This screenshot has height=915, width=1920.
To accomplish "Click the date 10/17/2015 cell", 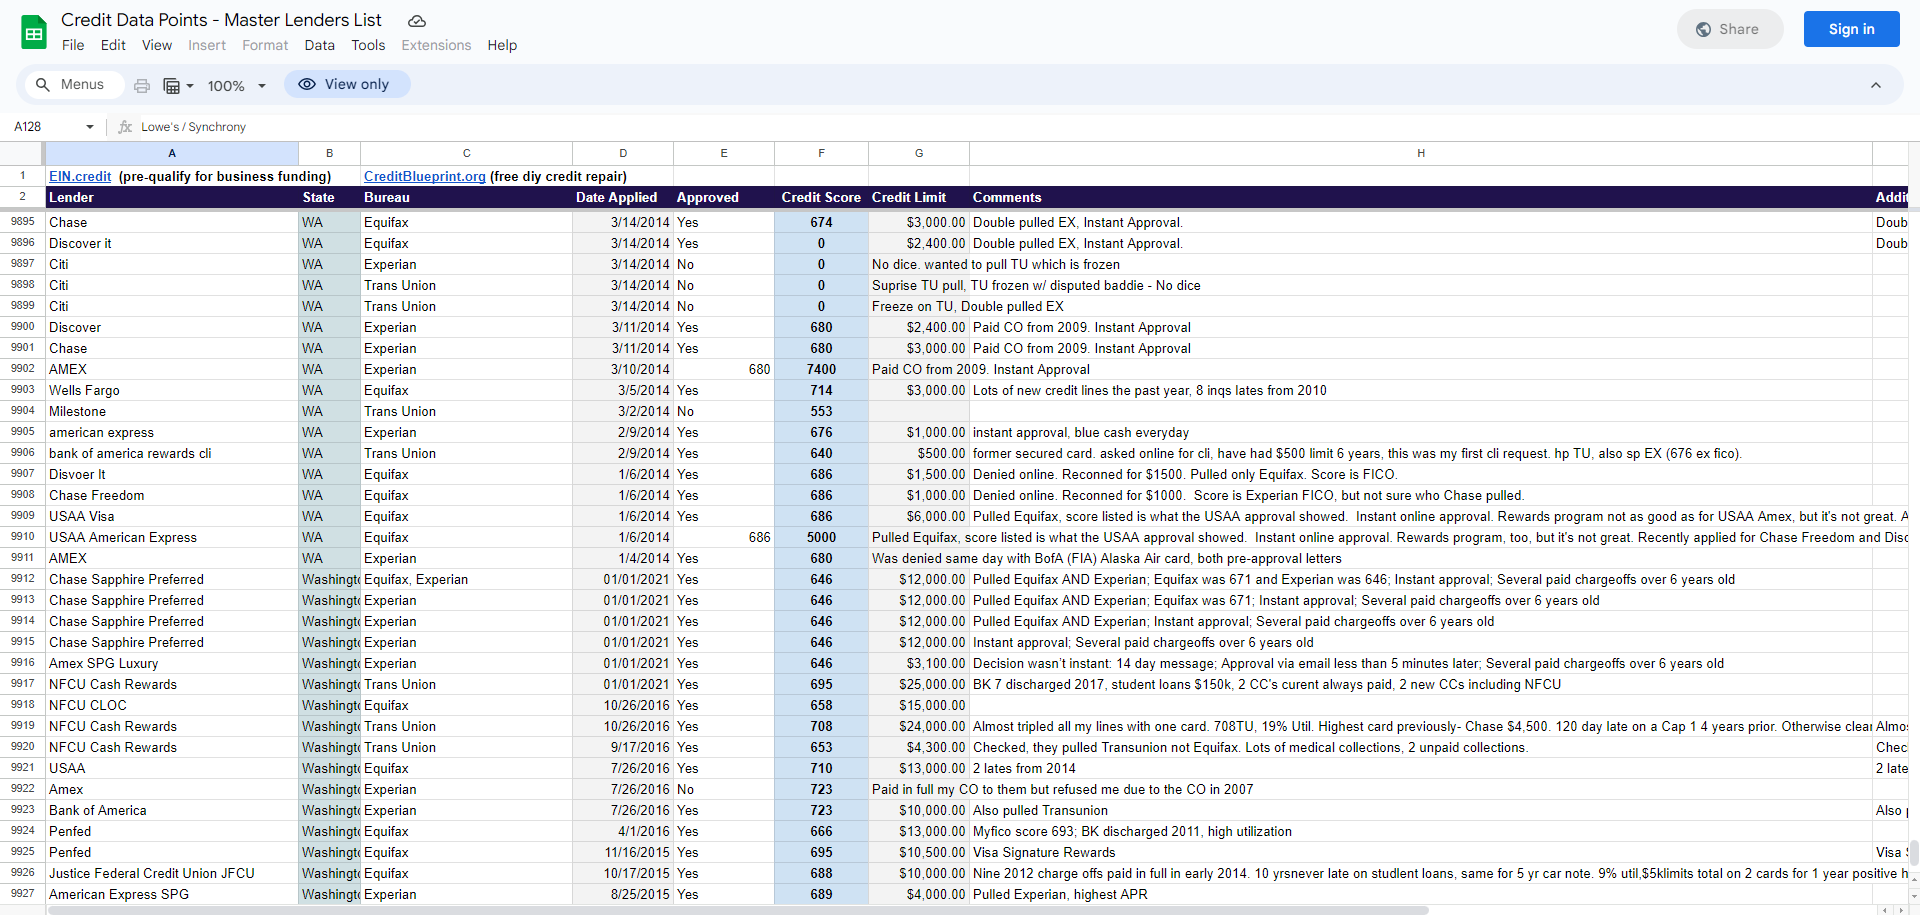I will pos(623,873).
